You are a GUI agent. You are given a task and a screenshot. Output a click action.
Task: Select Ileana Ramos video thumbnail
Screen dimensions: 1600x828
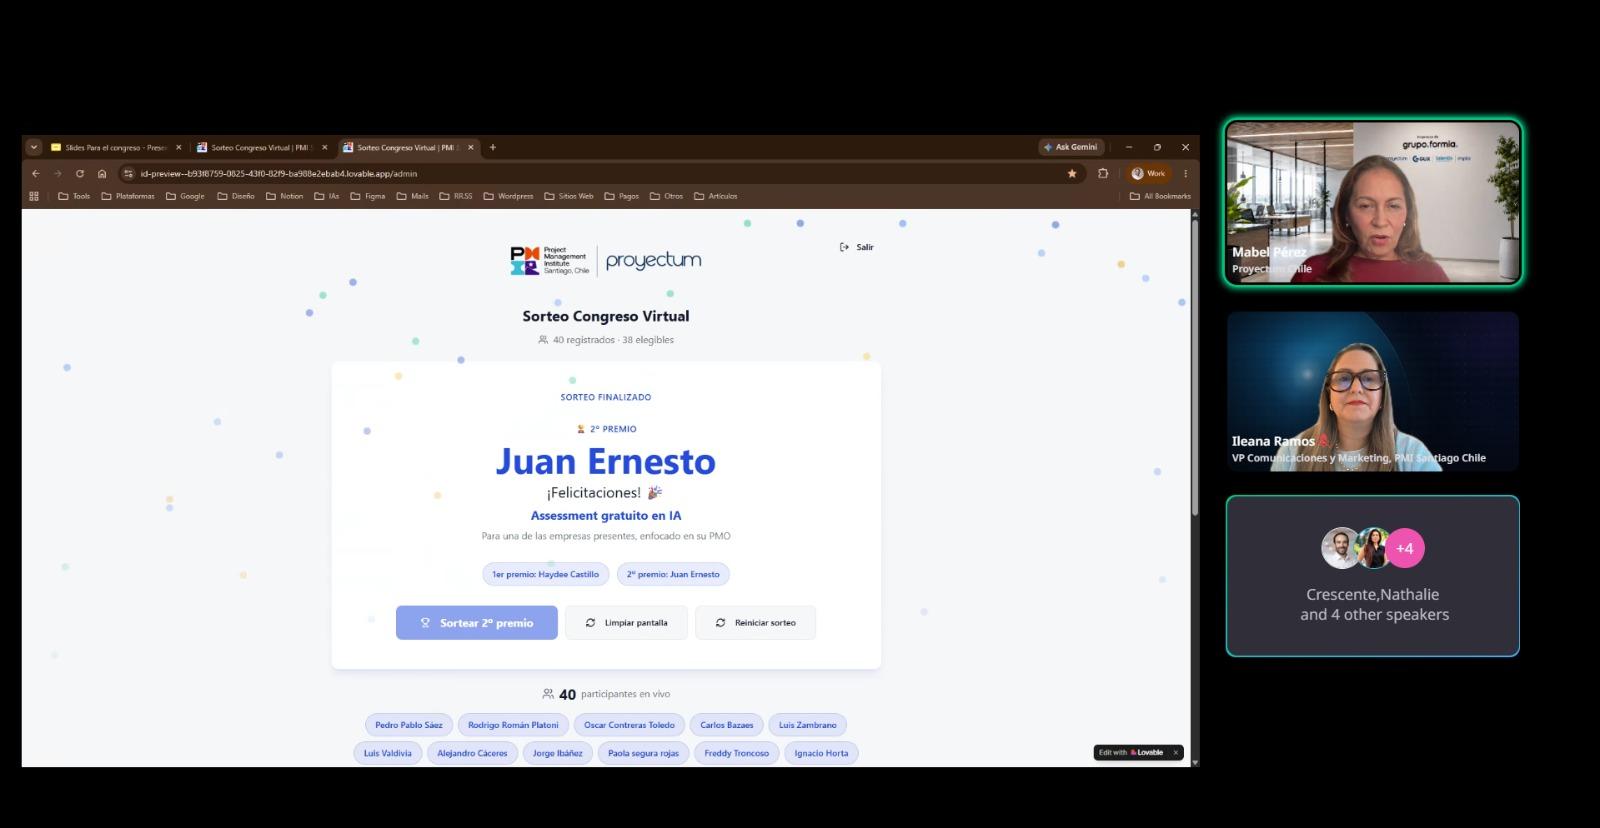click(x=1373, y=391)
